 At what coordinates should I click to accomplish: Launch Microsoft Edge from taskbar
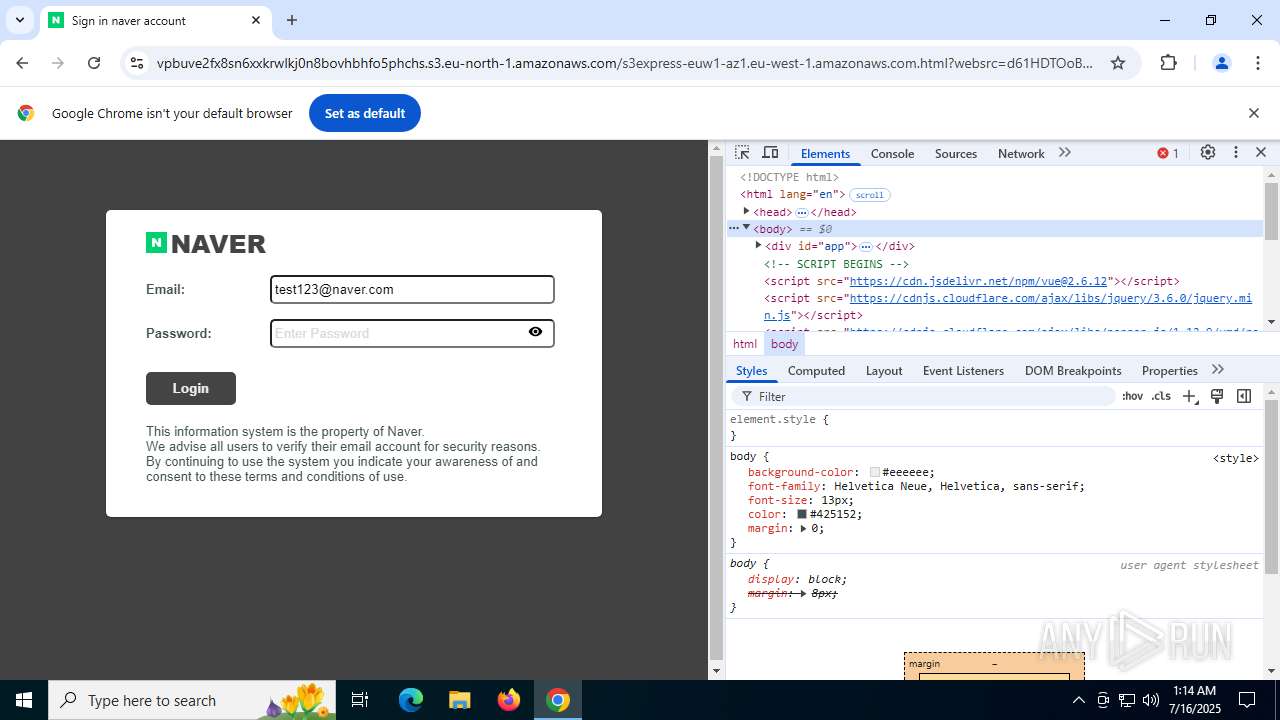[411, 700]
